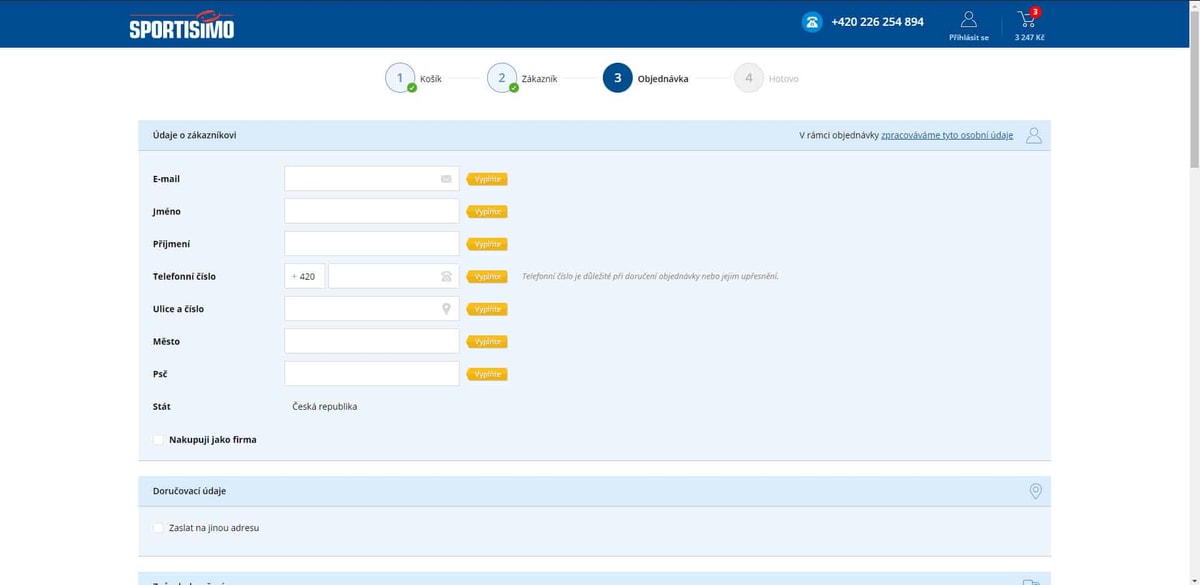
Task: Return to step 2 Zákazník
Action: [502, 78]
